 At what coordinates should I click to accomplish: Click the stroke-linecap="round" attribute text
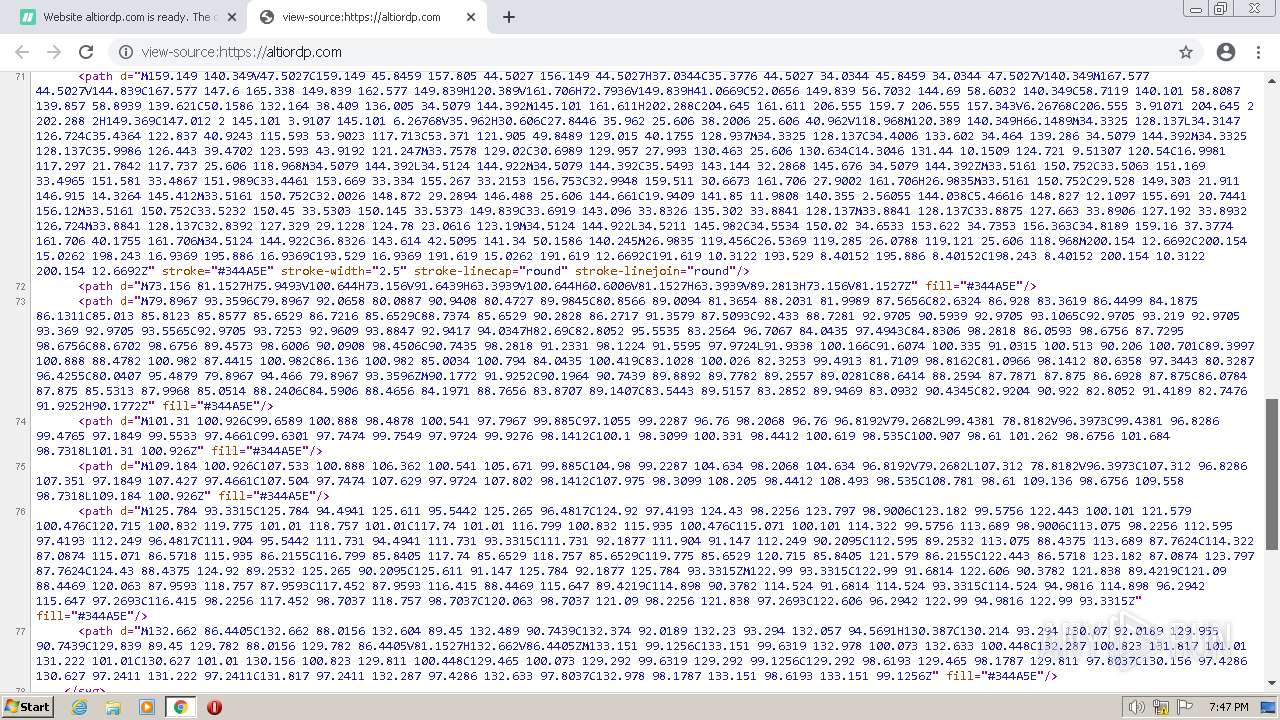(x=490, y=271)
